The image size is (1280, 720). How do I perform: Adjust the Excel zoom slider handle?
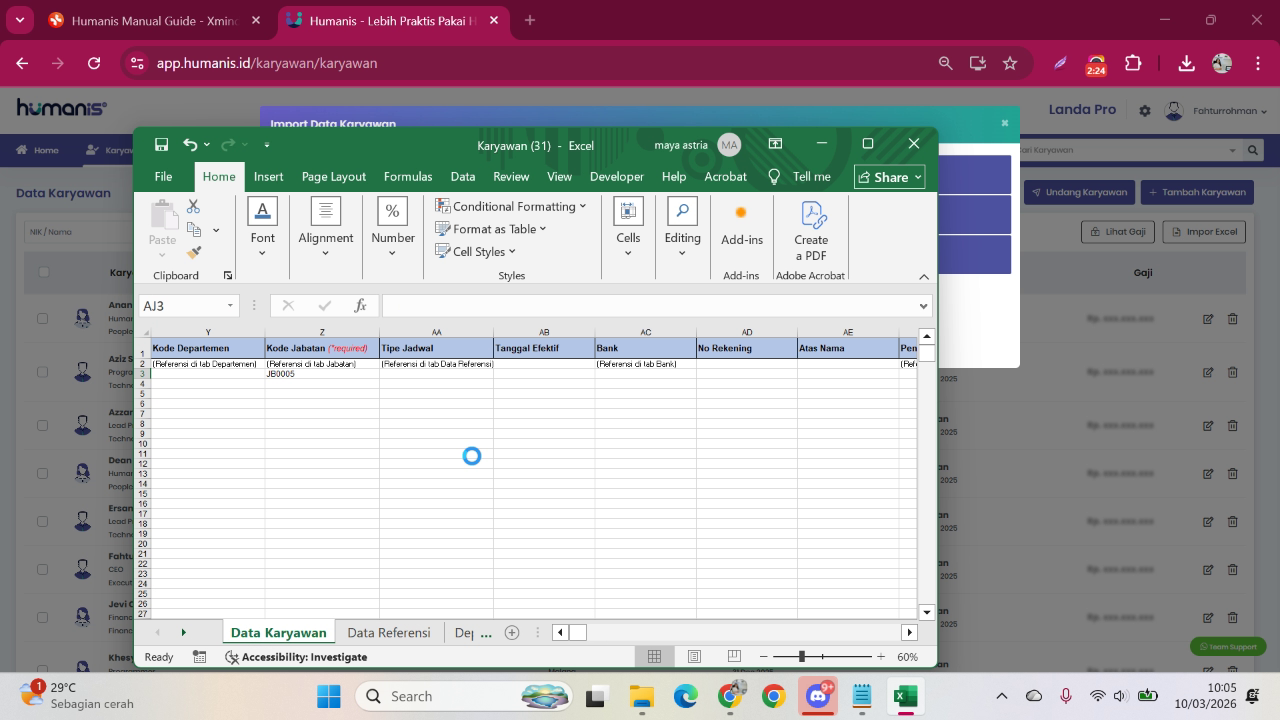801,657
